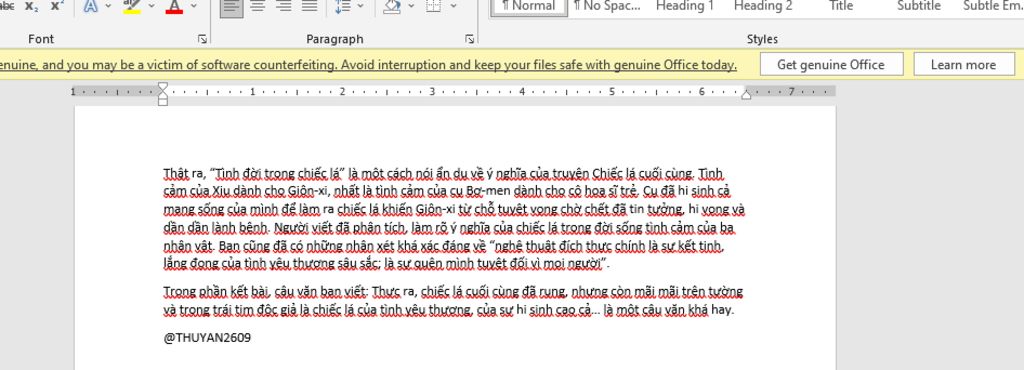
Task: Apply the Title style
Action: 840,7
